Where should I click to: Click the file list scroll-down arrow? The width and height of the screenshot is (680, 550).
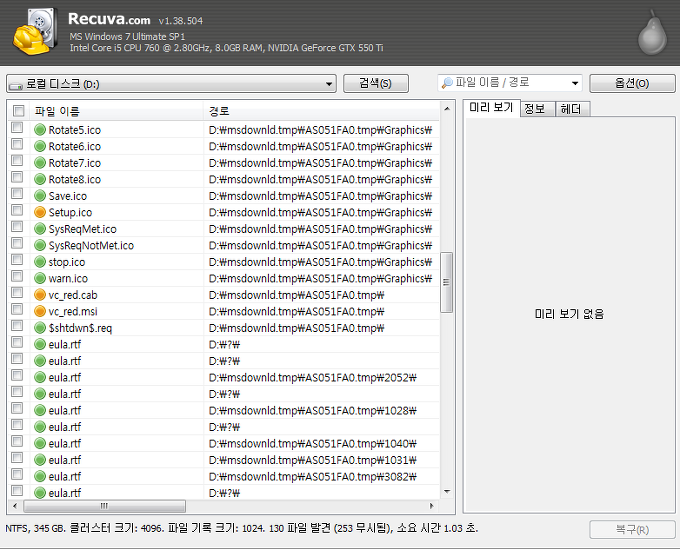coord(447,492)
